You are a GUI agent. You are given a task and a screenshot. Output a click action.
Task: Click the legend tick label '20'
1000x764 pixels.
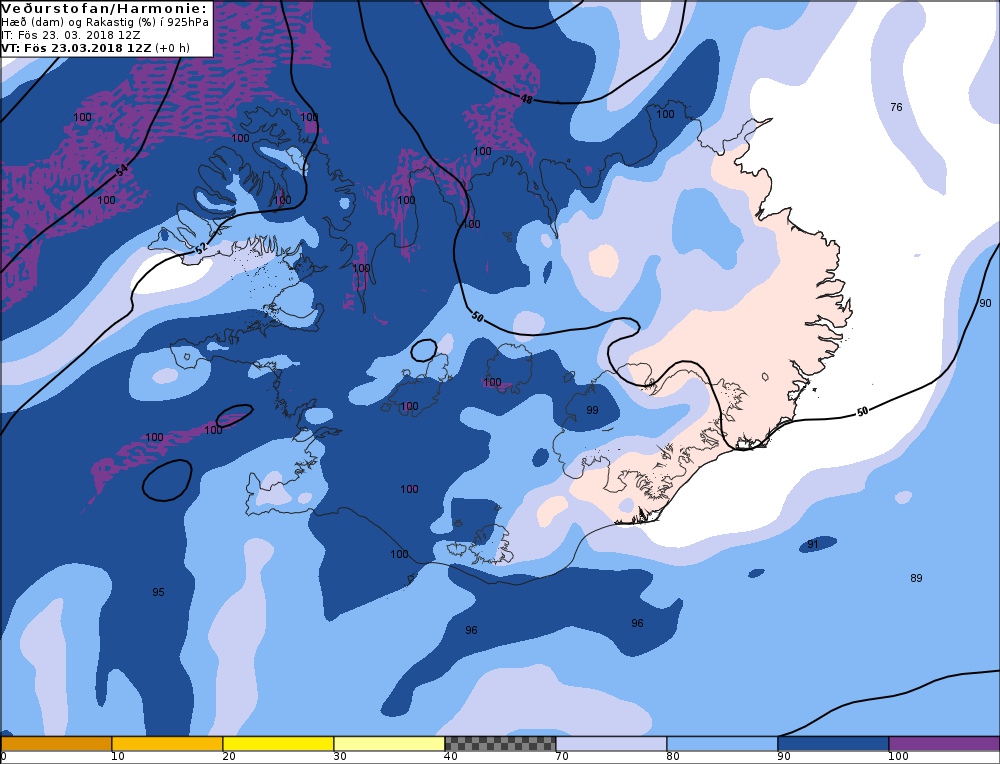[x=228, y=757]
